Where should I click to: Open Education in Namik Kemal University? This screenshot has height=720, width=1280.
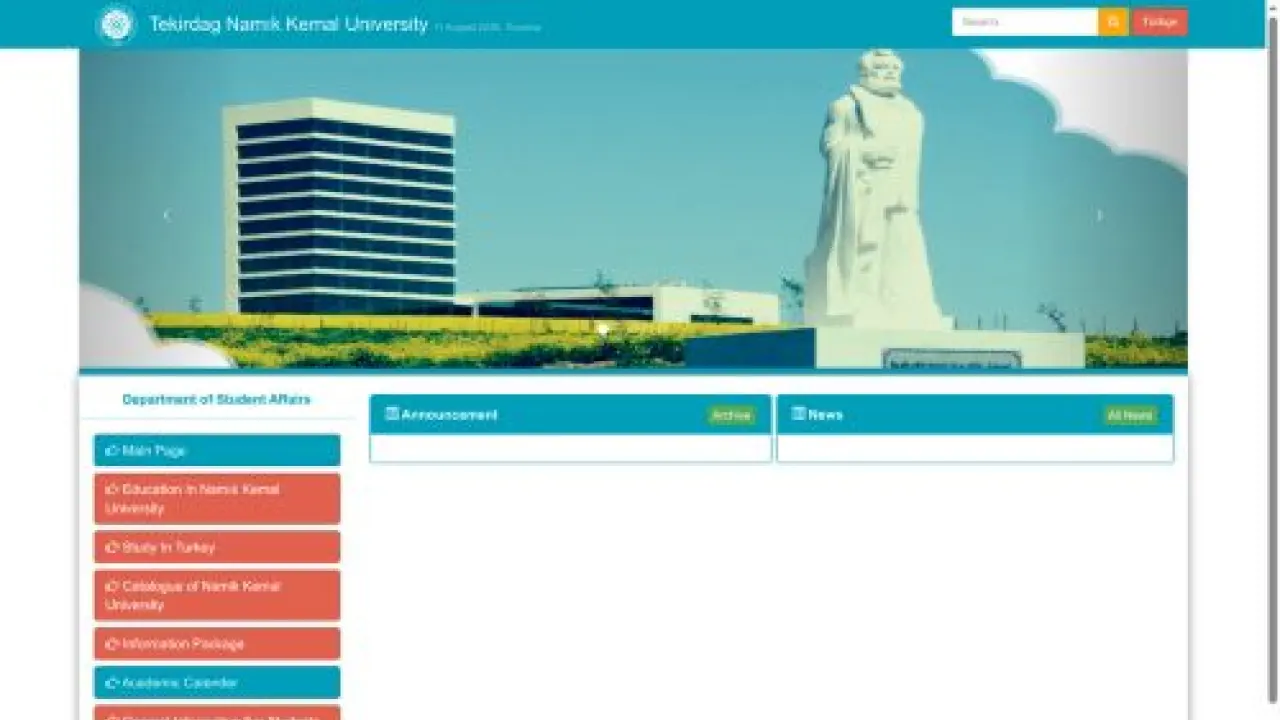[x=217, y=499]
